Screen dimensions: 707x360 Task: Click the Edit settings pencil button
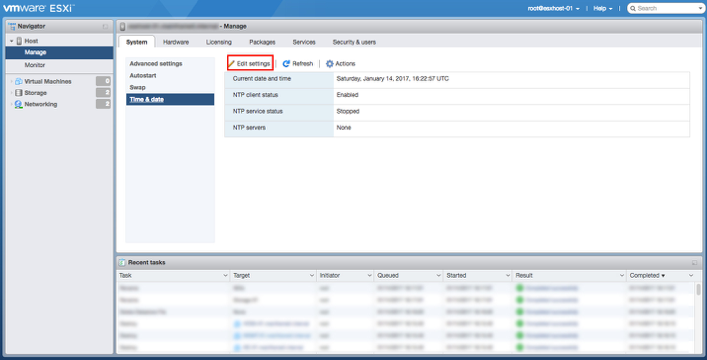[250, 64]
